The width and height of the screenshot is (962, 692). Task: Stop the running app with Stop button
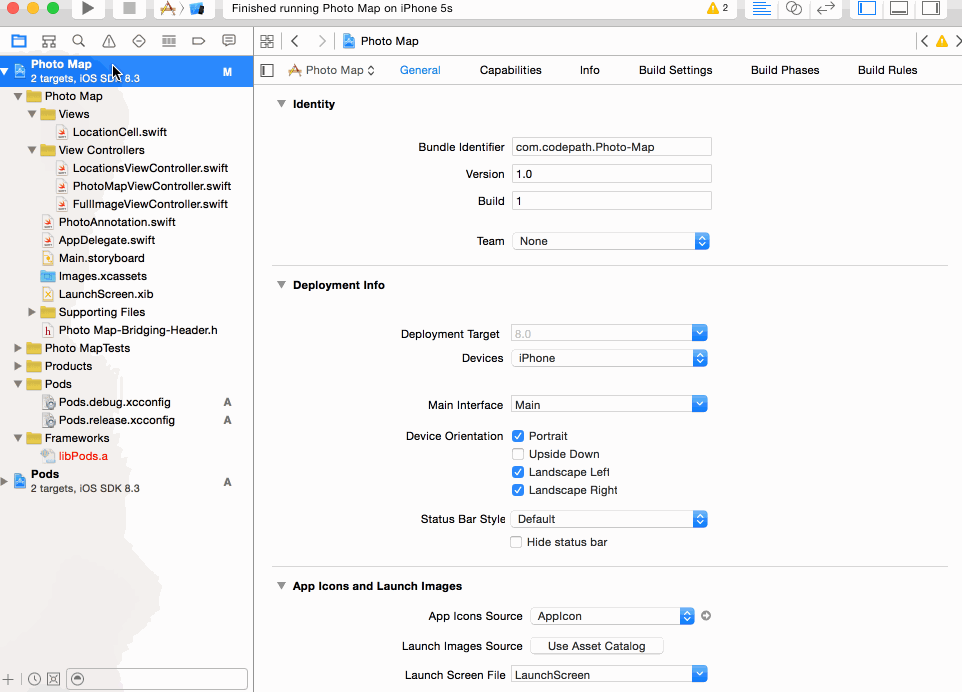[131, 10]
